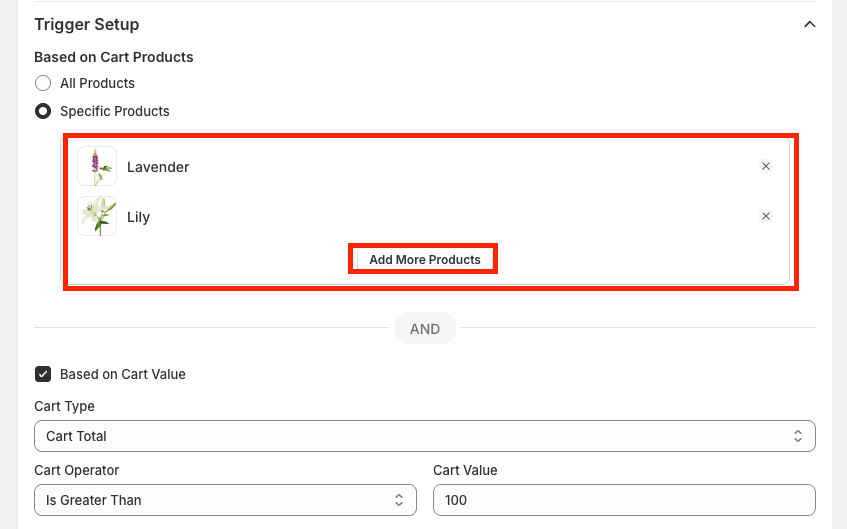Click into the Cart Value input field
The width and height of the screenshot is (847, 529).
click(x=623, y=499)
